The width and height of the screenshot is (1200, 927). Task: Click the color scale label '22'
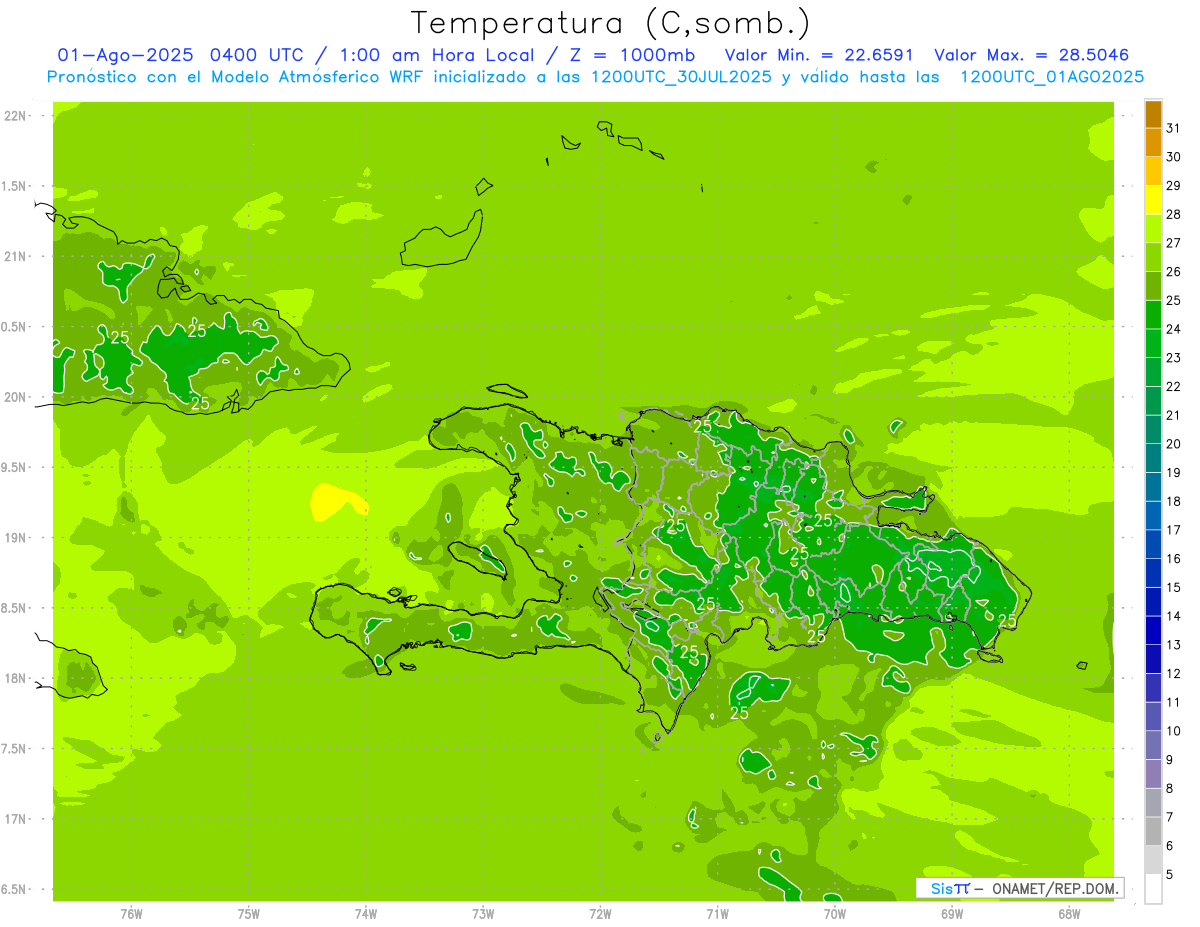pyautogui.click(x=1174, y=386)
